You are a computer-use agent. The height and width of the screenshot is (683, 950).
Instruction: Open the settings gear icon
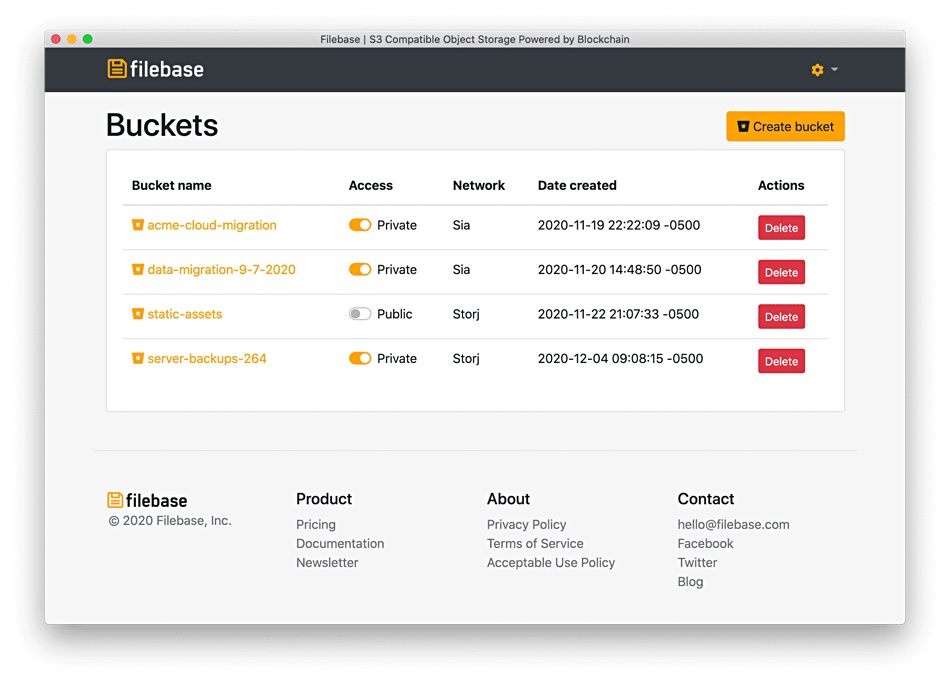click(817, 70)
